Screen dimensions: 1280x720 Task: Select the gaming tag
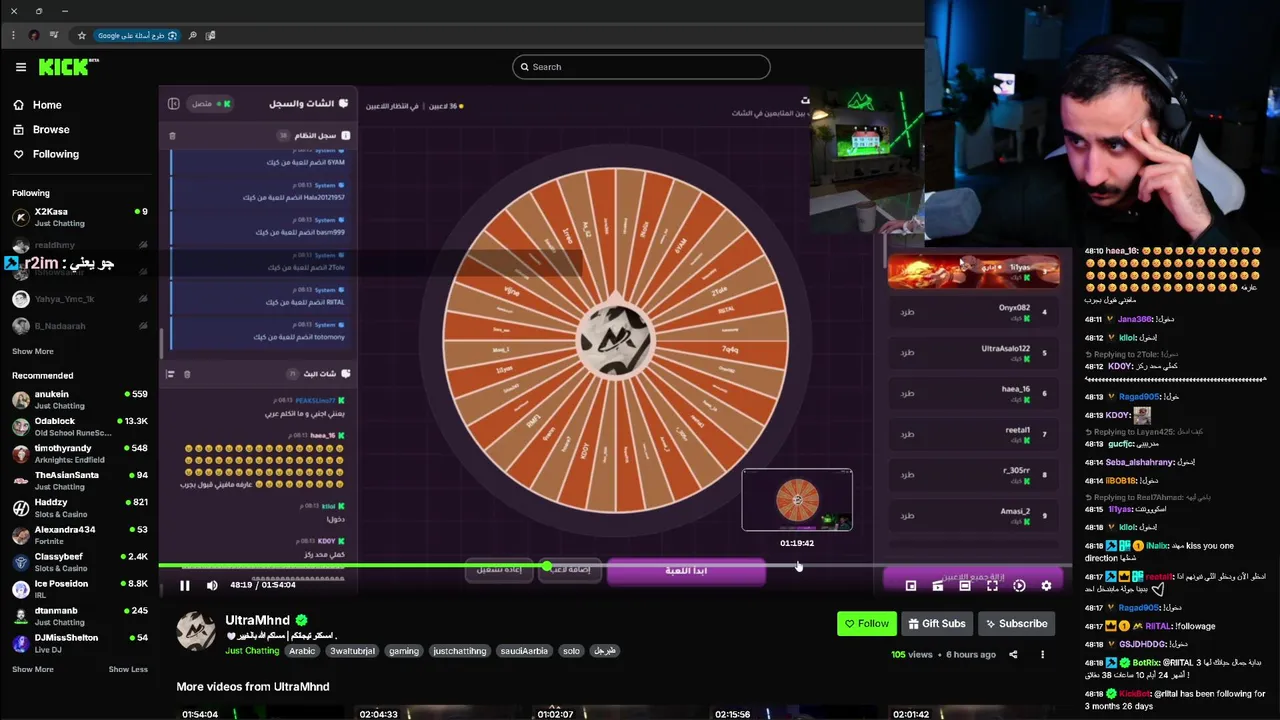click(x=404, y=651)
